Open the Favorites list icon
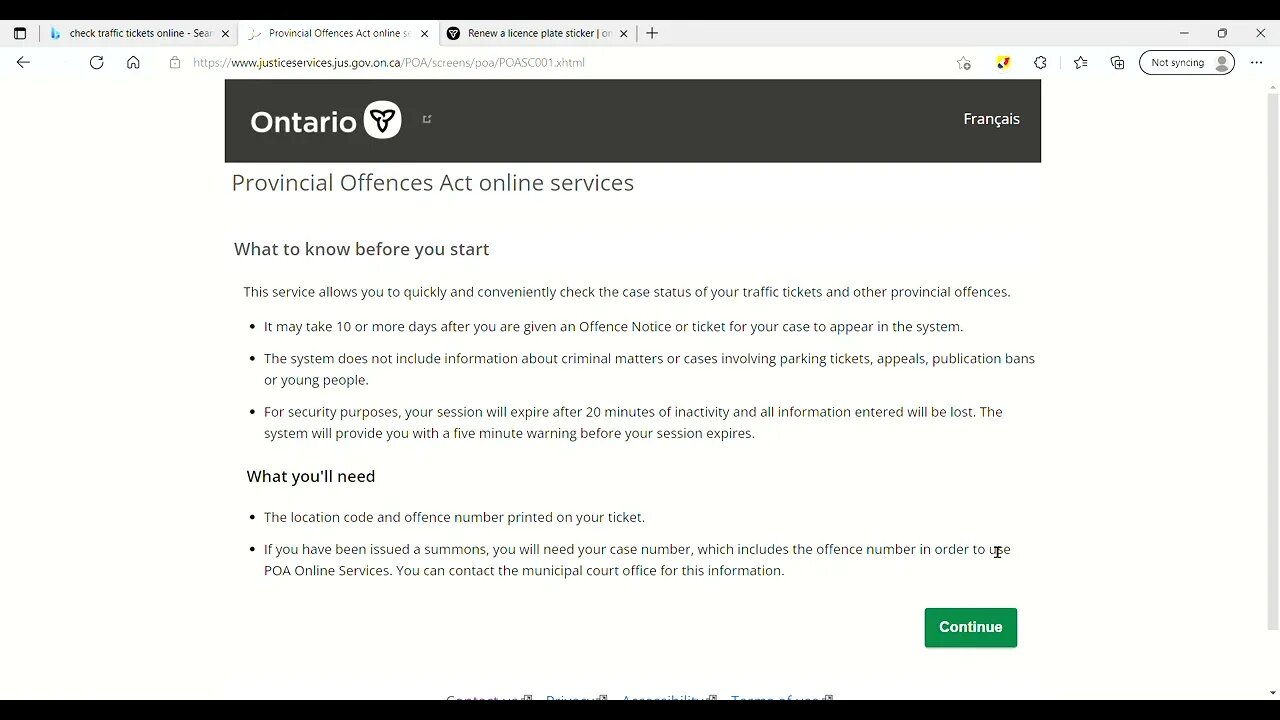The image size is (1280, 720). tap(1080, 62)
